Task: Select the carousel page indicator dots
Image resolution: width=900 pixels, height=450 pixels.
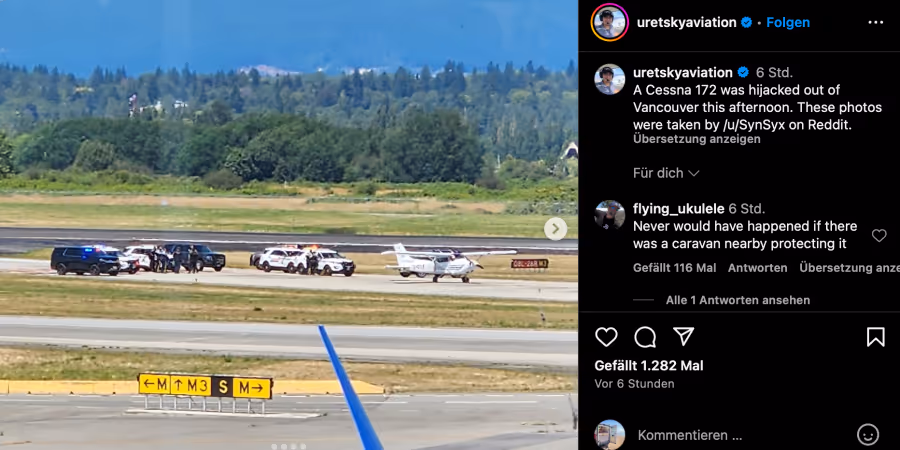Action: click(289, 446)
